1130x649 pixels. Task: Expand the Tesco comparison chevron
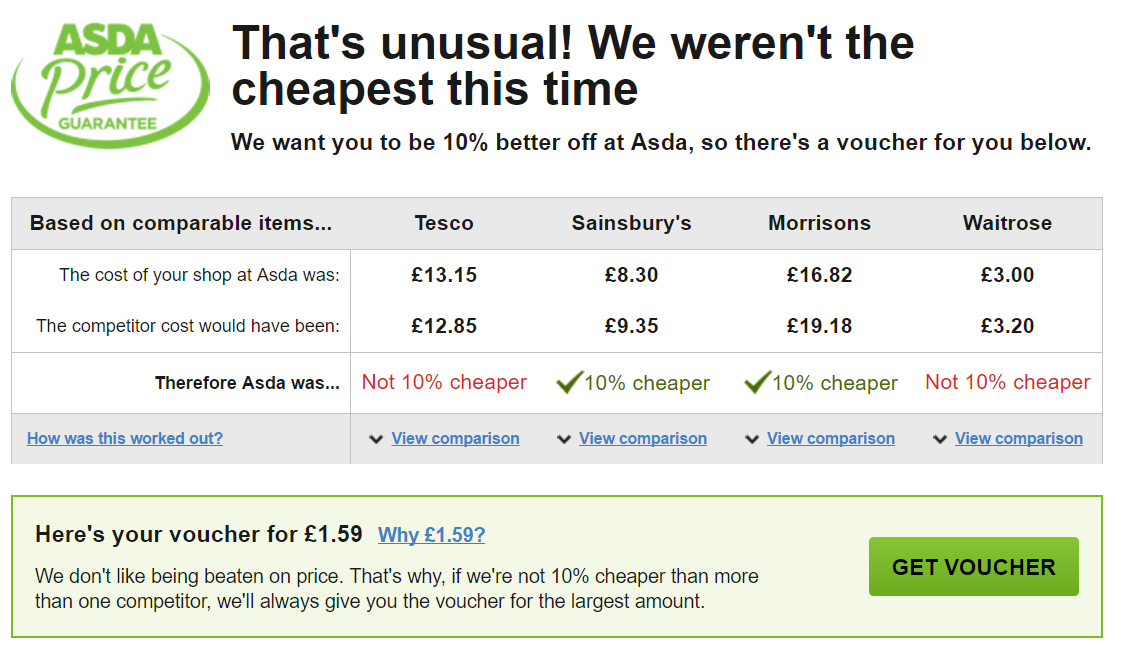click(x=376, y=439)
